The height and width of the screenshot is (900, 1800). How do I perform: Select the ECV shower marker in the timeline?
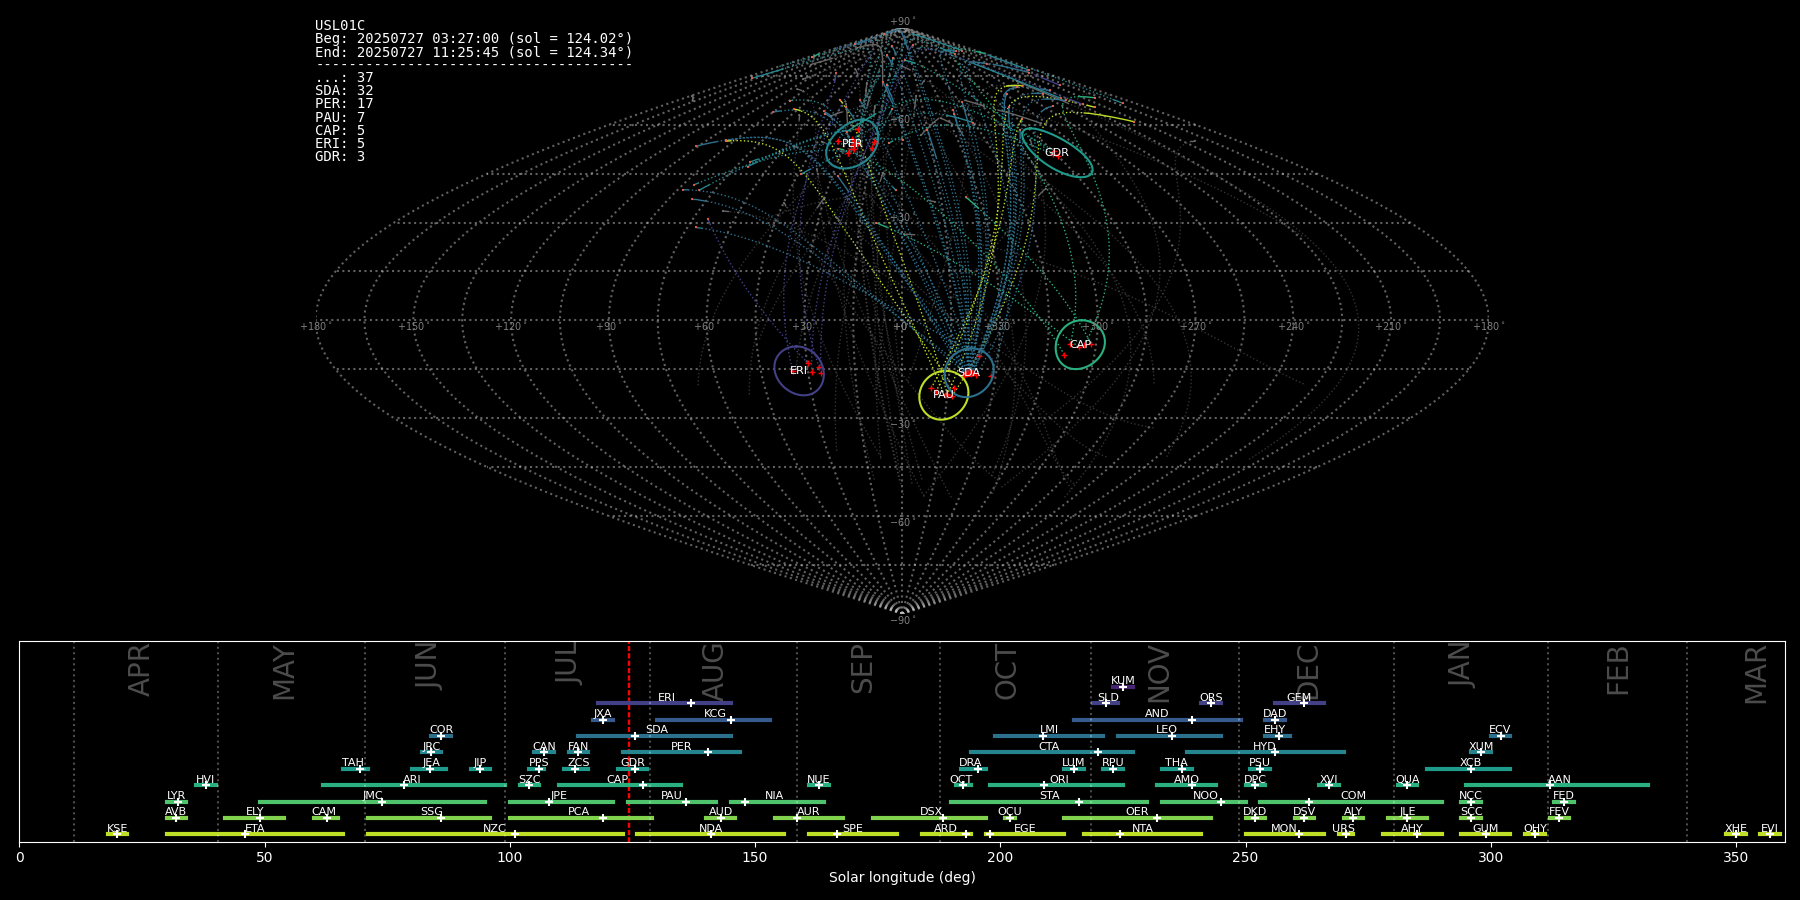point(1500,736)
